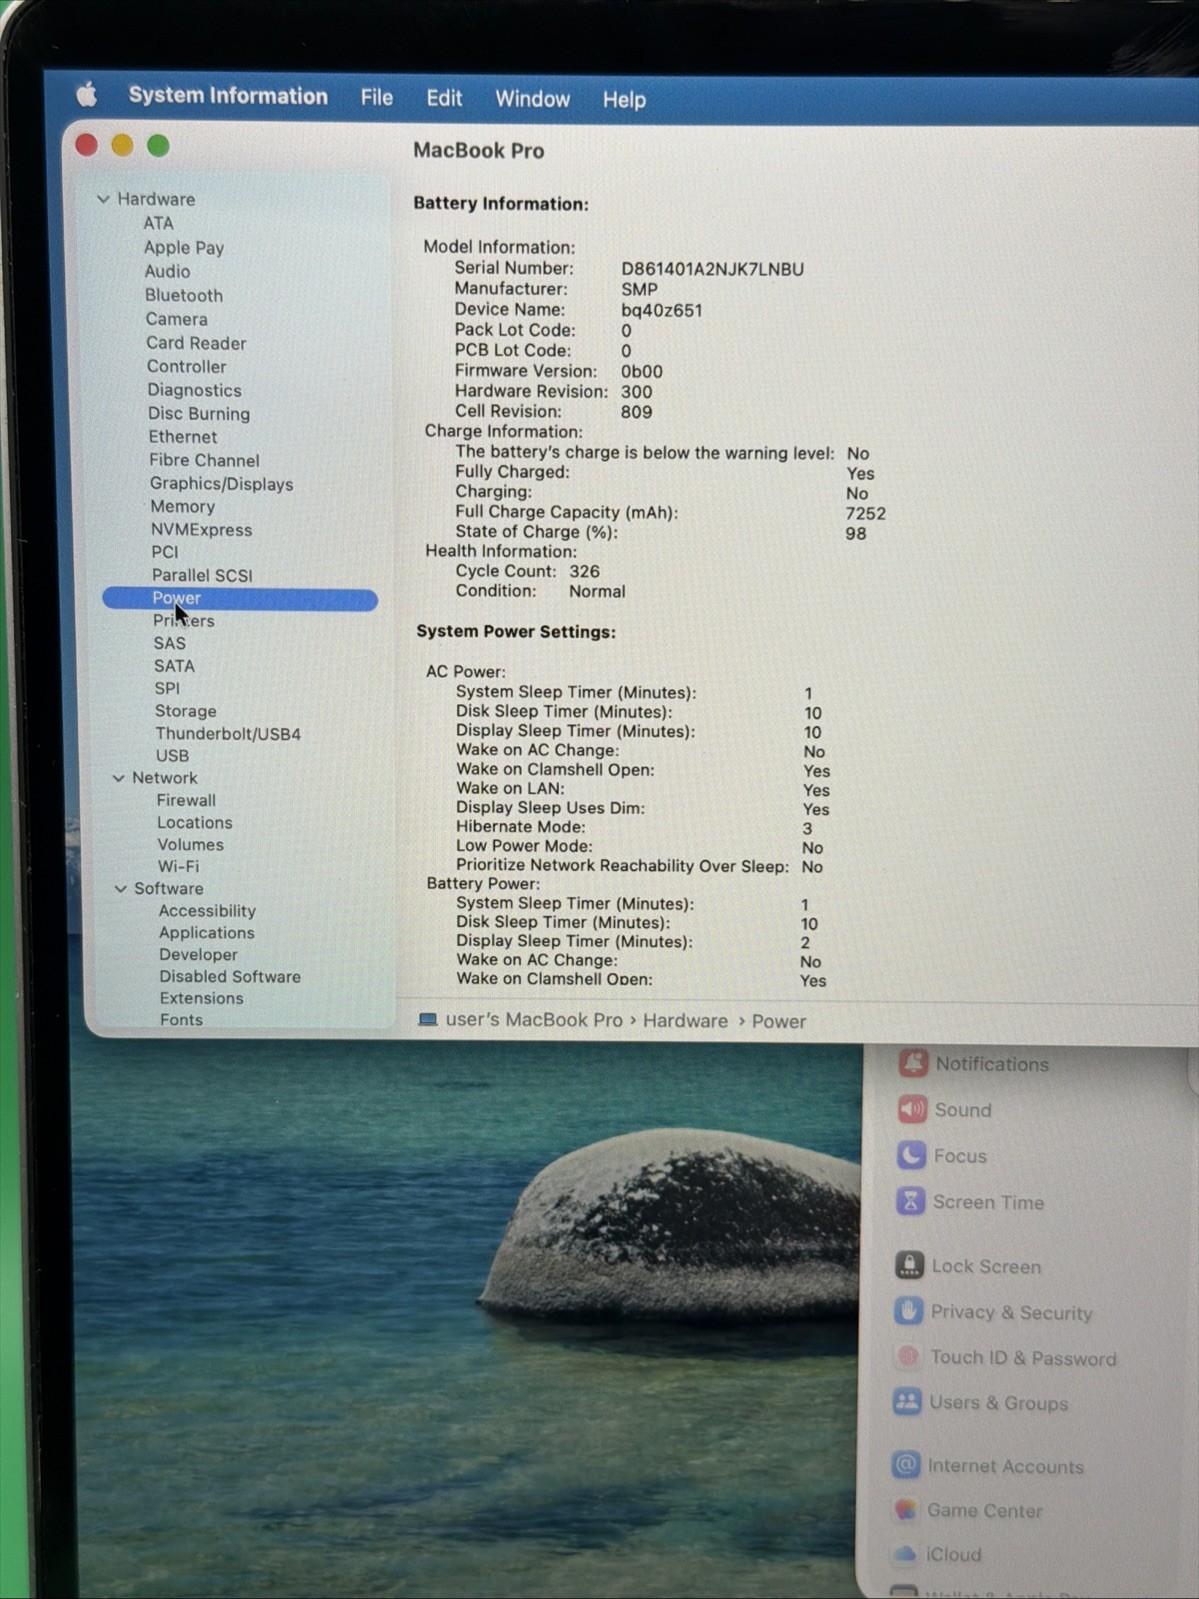Viewport: 1199px width, 1599px height.
Task: Select Fibre Channel in the sidebar
Action: (x=204, y=460)
